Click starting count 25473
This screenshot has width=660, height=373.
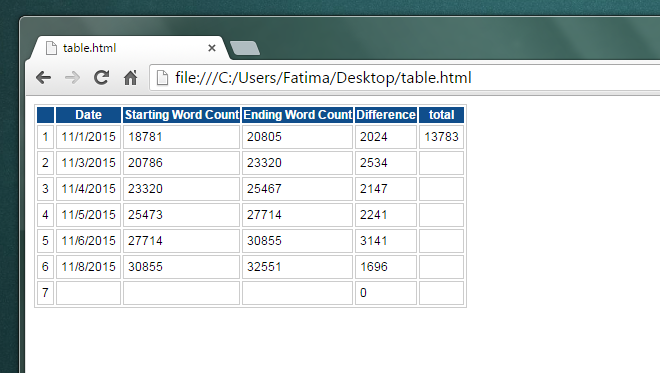pyautogui.click(x=181, y=215)
